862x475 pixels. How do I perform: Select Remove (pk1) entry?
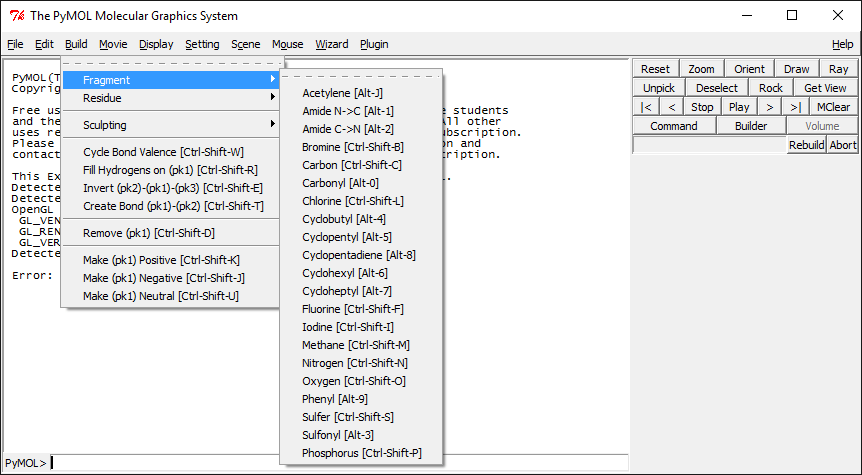(x=172, y=233)
